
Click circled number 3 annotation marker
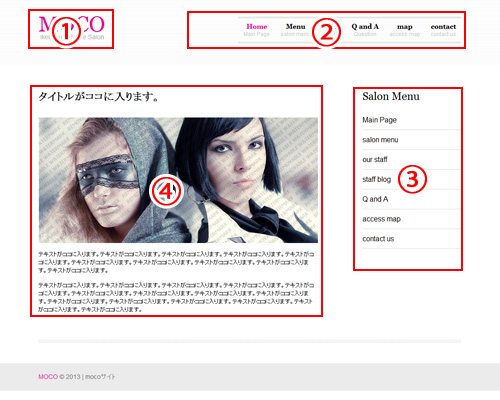click(x=412, y=179)
